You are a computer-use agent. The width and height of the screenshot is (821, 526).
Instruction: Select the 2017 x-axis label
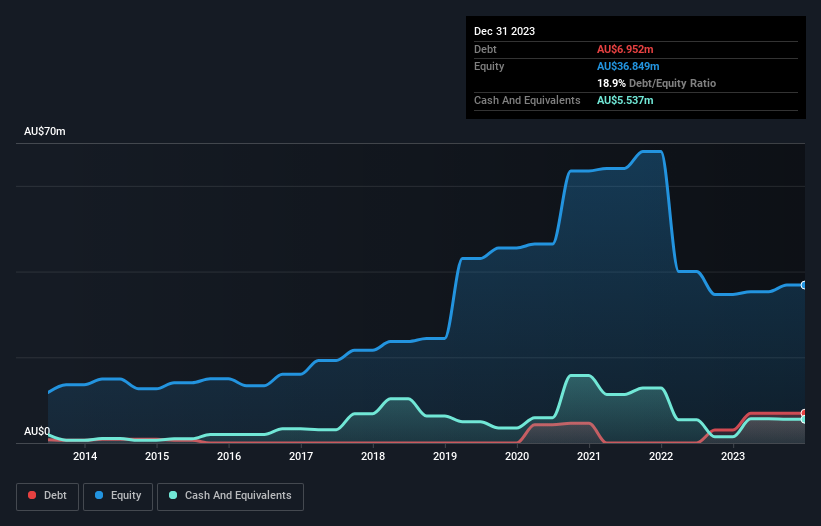[301, 456]
